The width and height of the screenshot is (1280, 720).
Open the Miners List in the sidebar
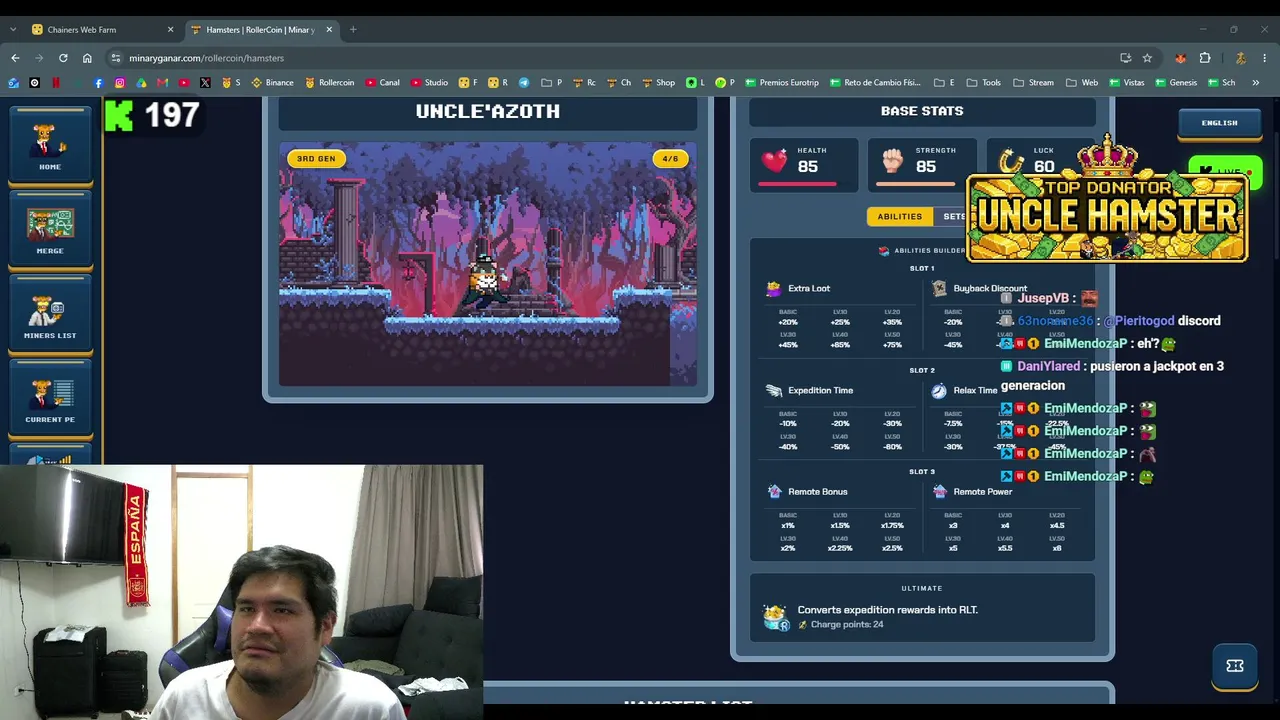(x=50, y=315)
